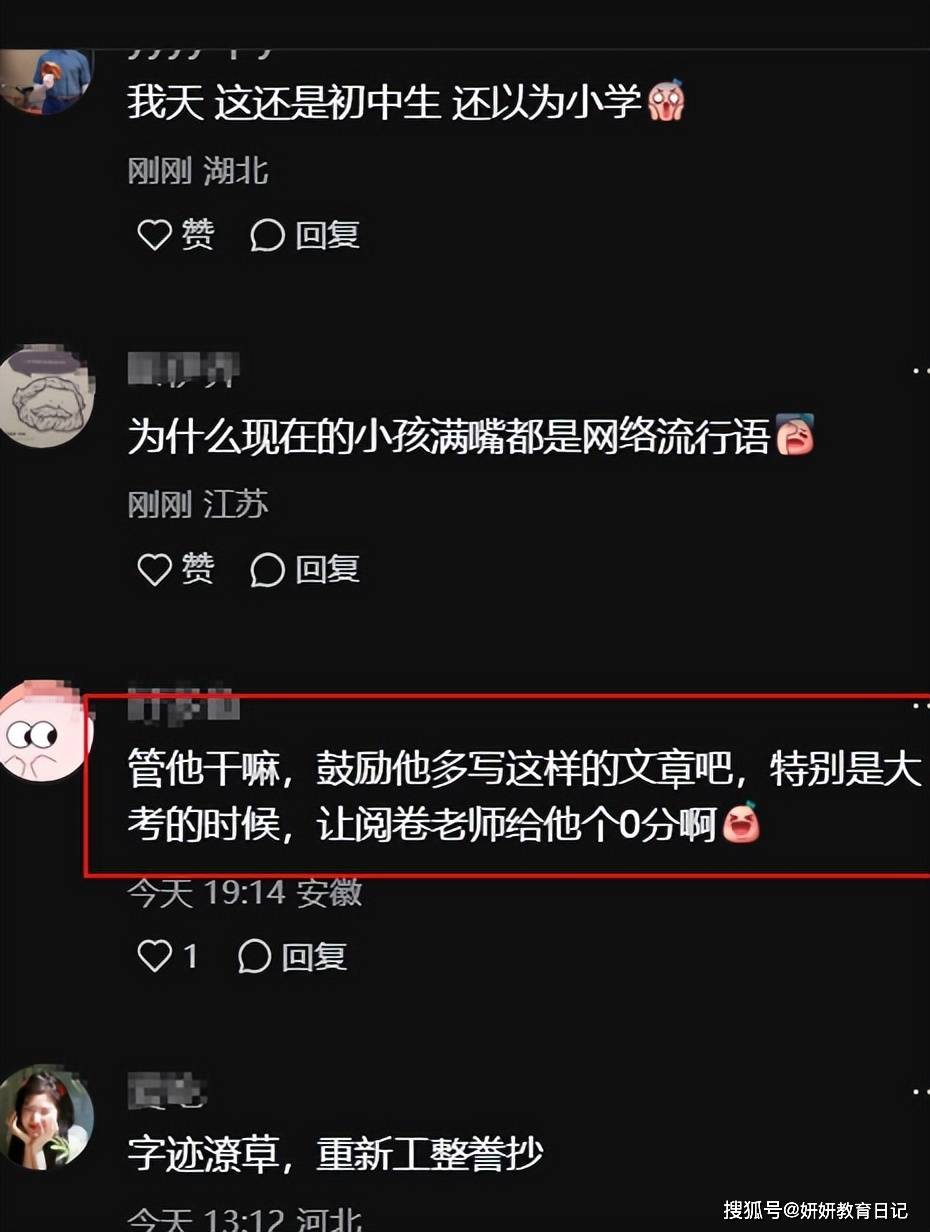Select comment text 字迹潦草，重新工整誊抄
This screenshot has height=1232, width=930.
point(335,1155)
